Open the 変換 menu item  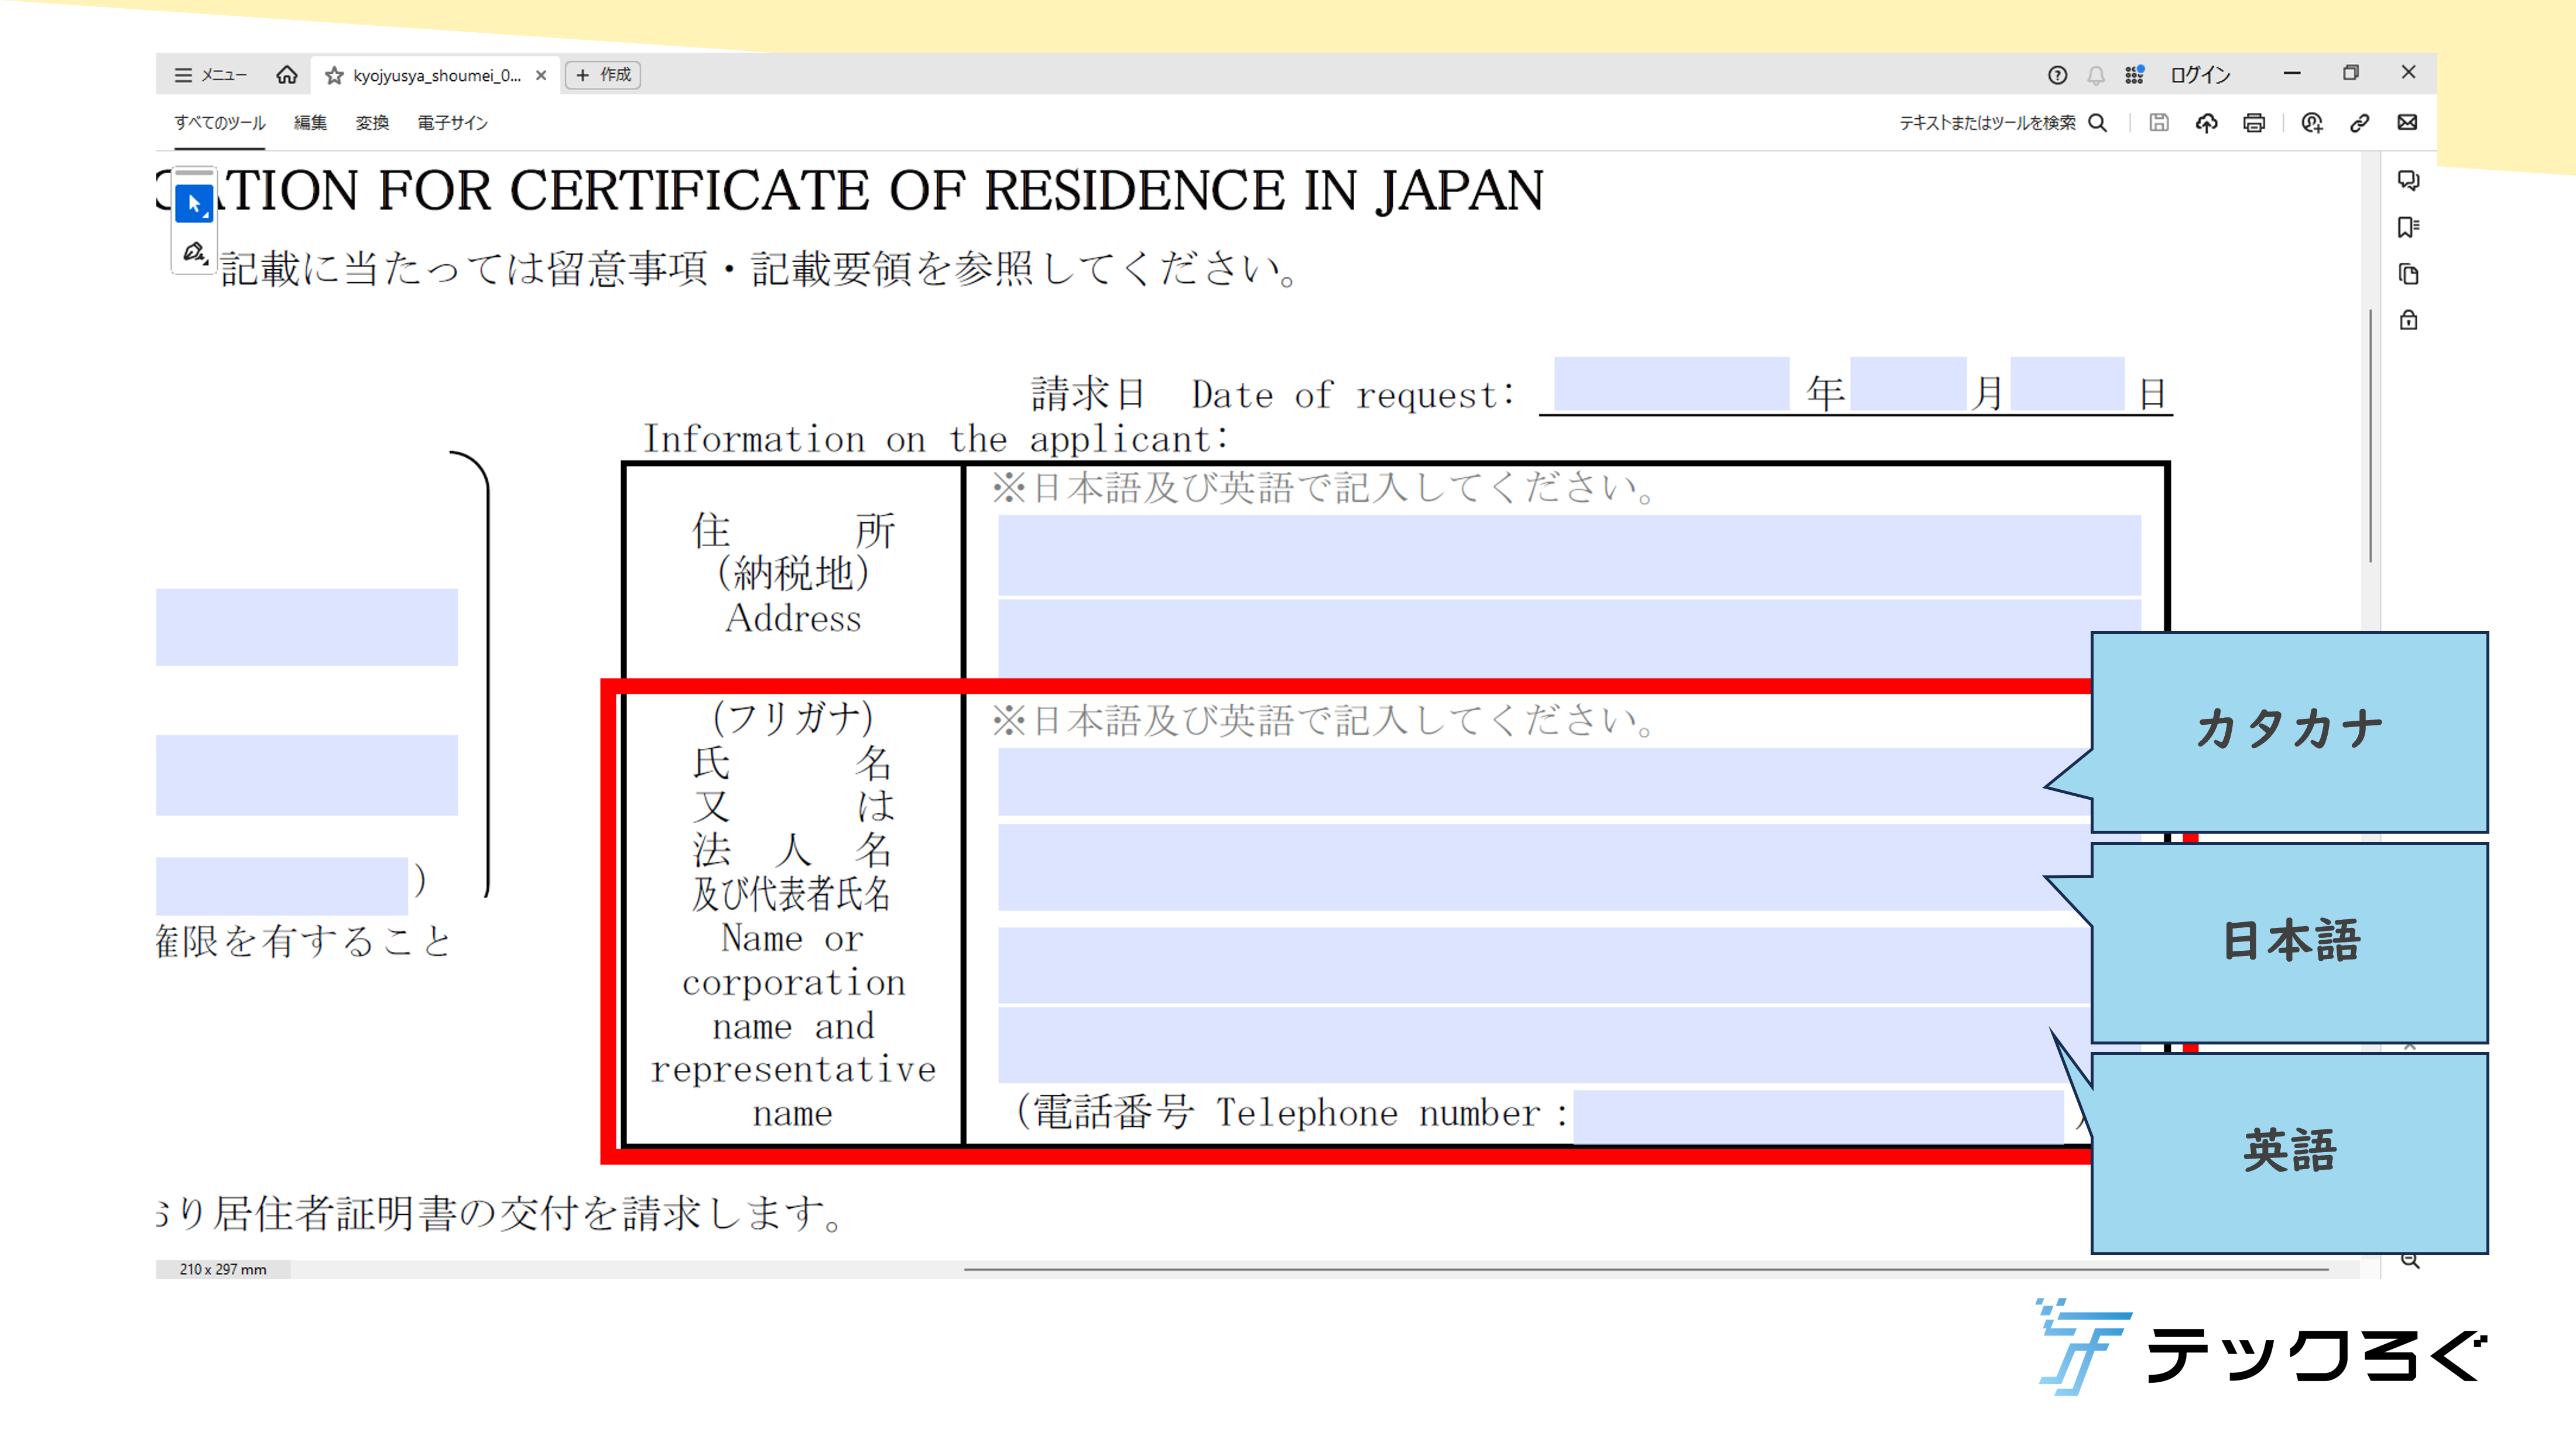click(372, 123)
